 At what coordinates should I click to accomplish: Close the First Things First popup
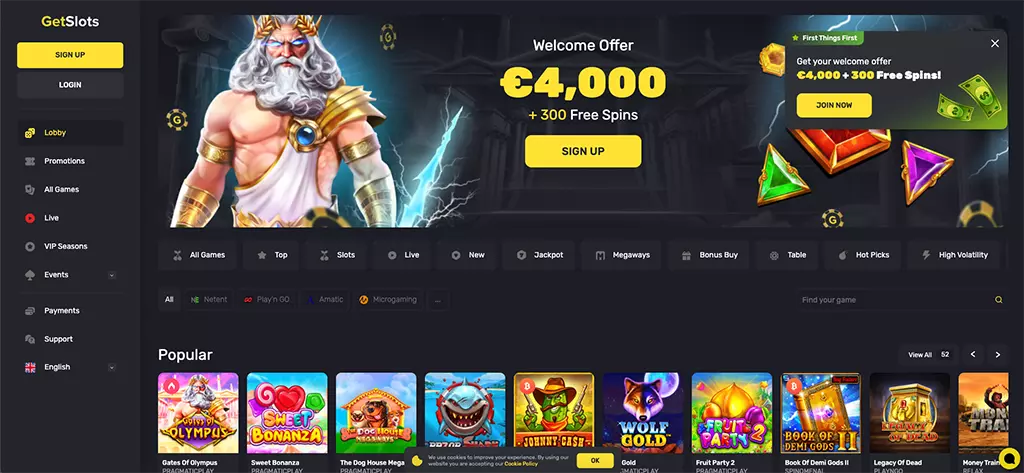click(995, 43)
